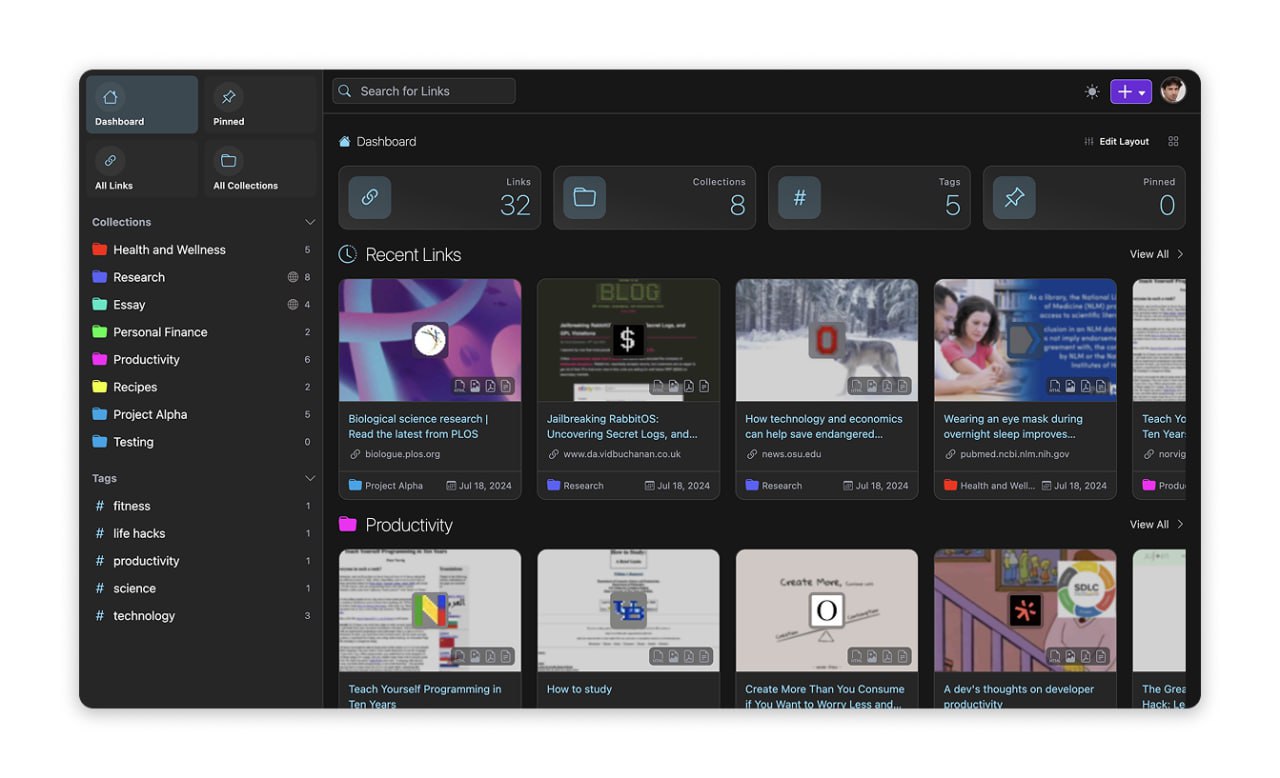Open the user profile avatar menu
The height and width of the screenshot is (778, 1280).
click(1173, 91)
